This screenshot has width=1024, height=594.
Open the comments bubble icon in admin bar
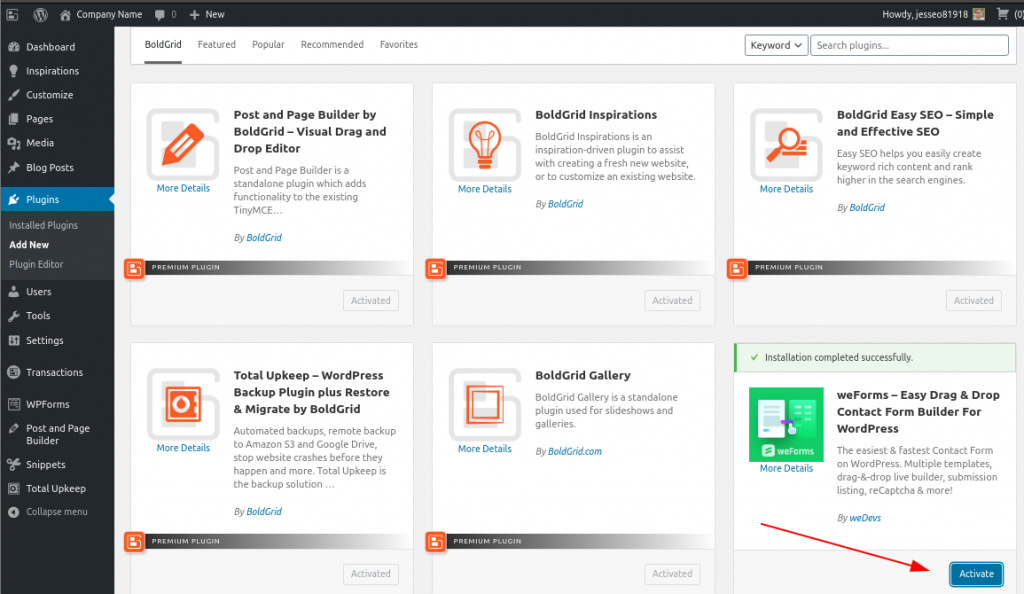[x=159, y=14]
